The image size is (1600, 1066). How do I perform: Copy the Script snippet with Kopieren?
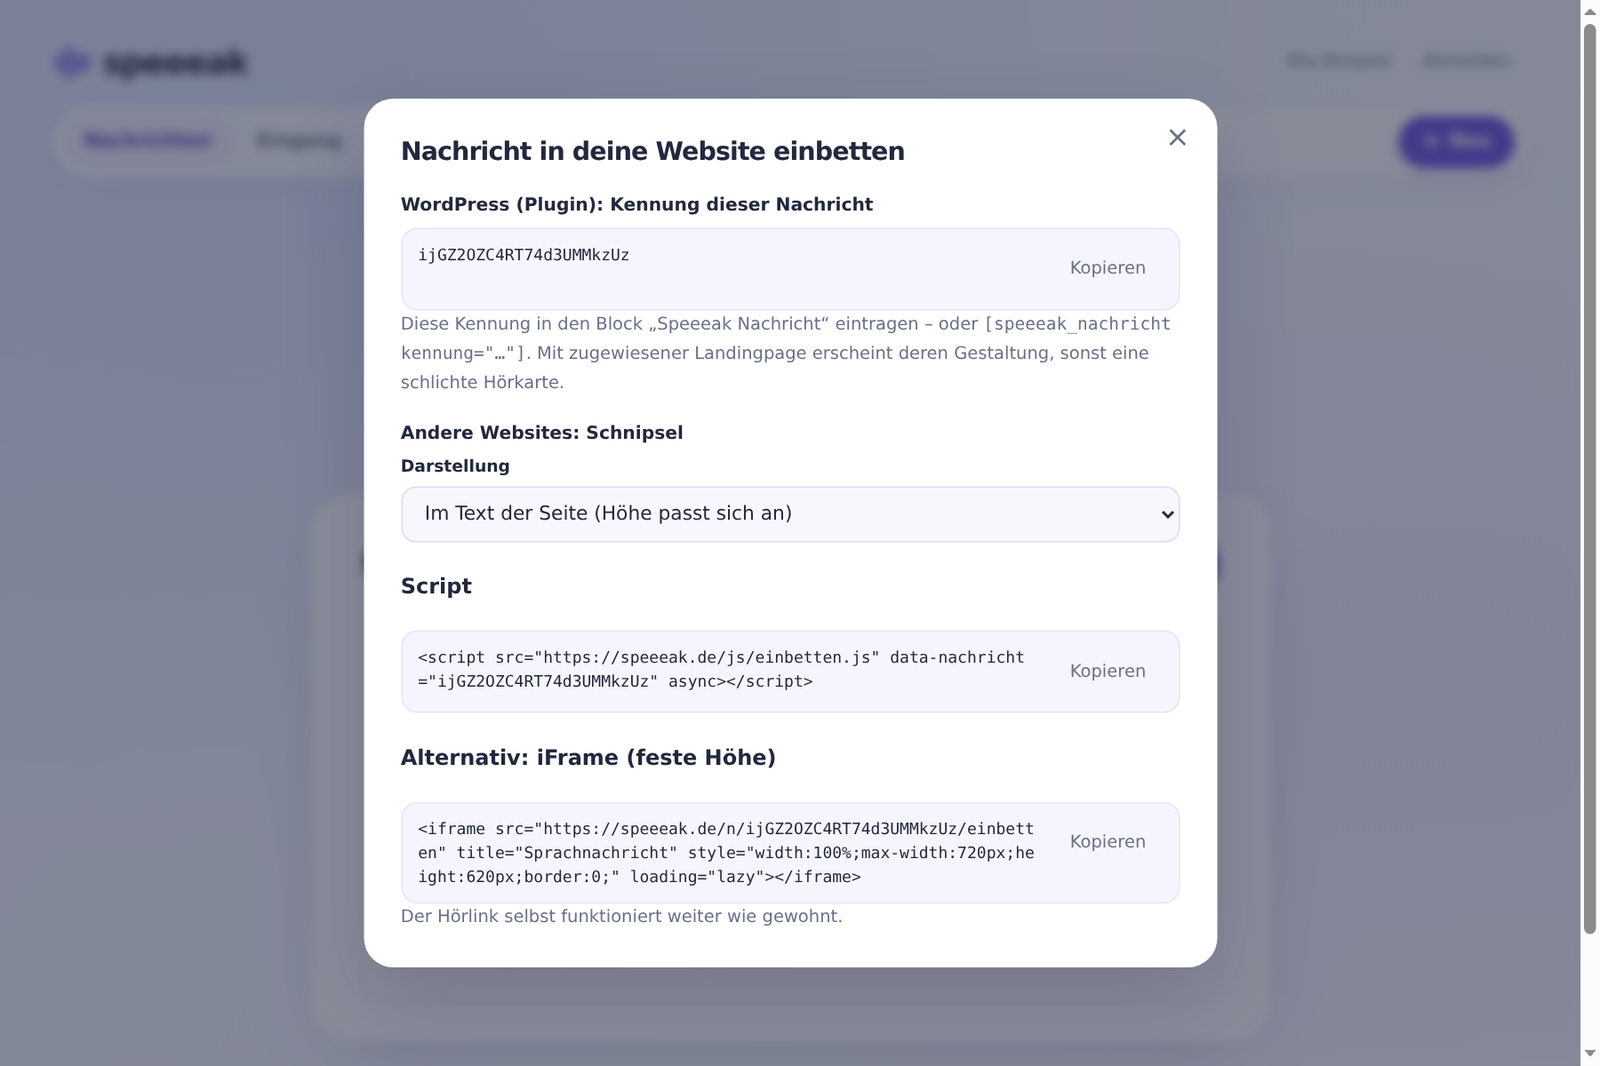(1107, 671)
